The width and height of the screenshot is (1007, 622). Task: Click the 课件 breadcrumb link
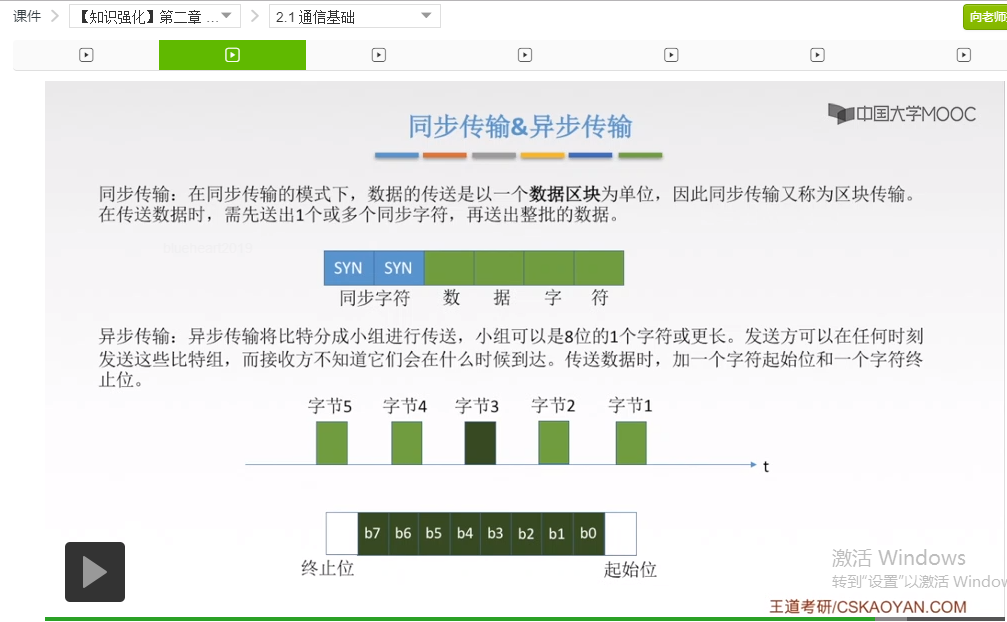pyautogui.click(x=26, y=16)
